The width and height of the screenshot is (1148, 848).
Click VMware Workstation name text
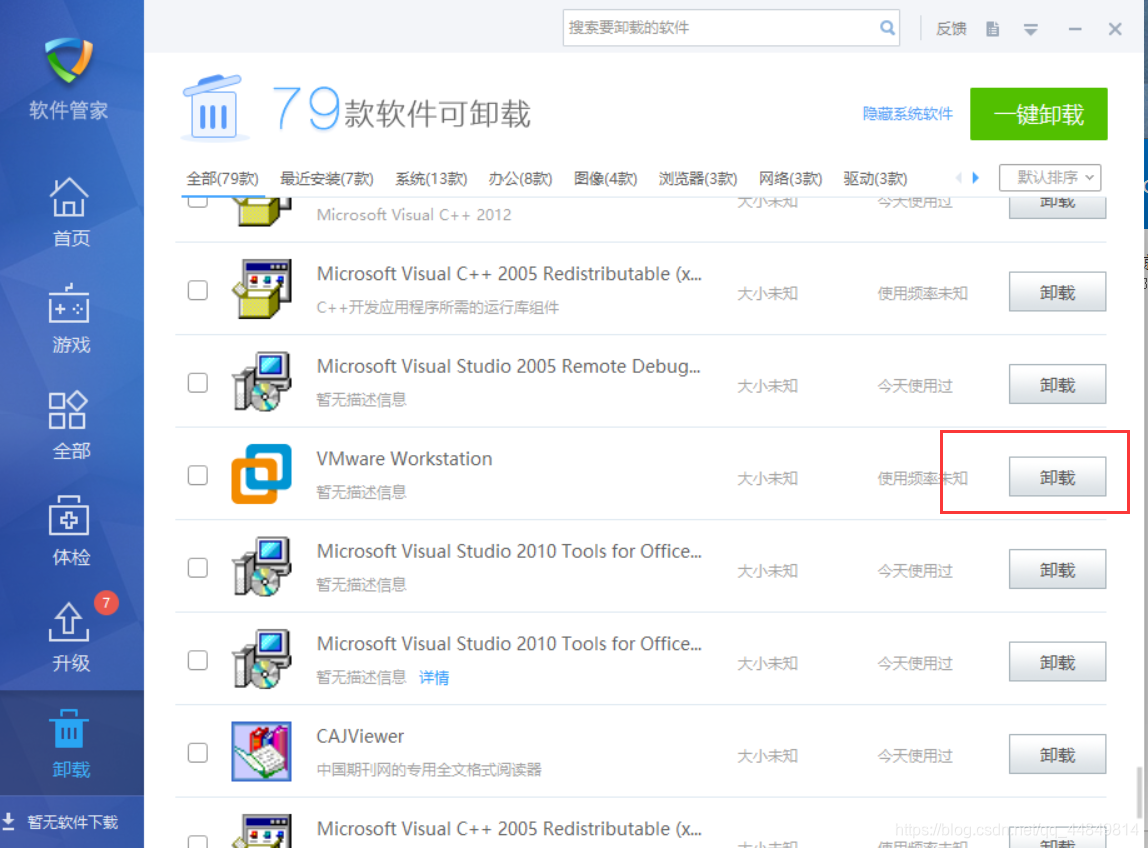pos(404,459)
